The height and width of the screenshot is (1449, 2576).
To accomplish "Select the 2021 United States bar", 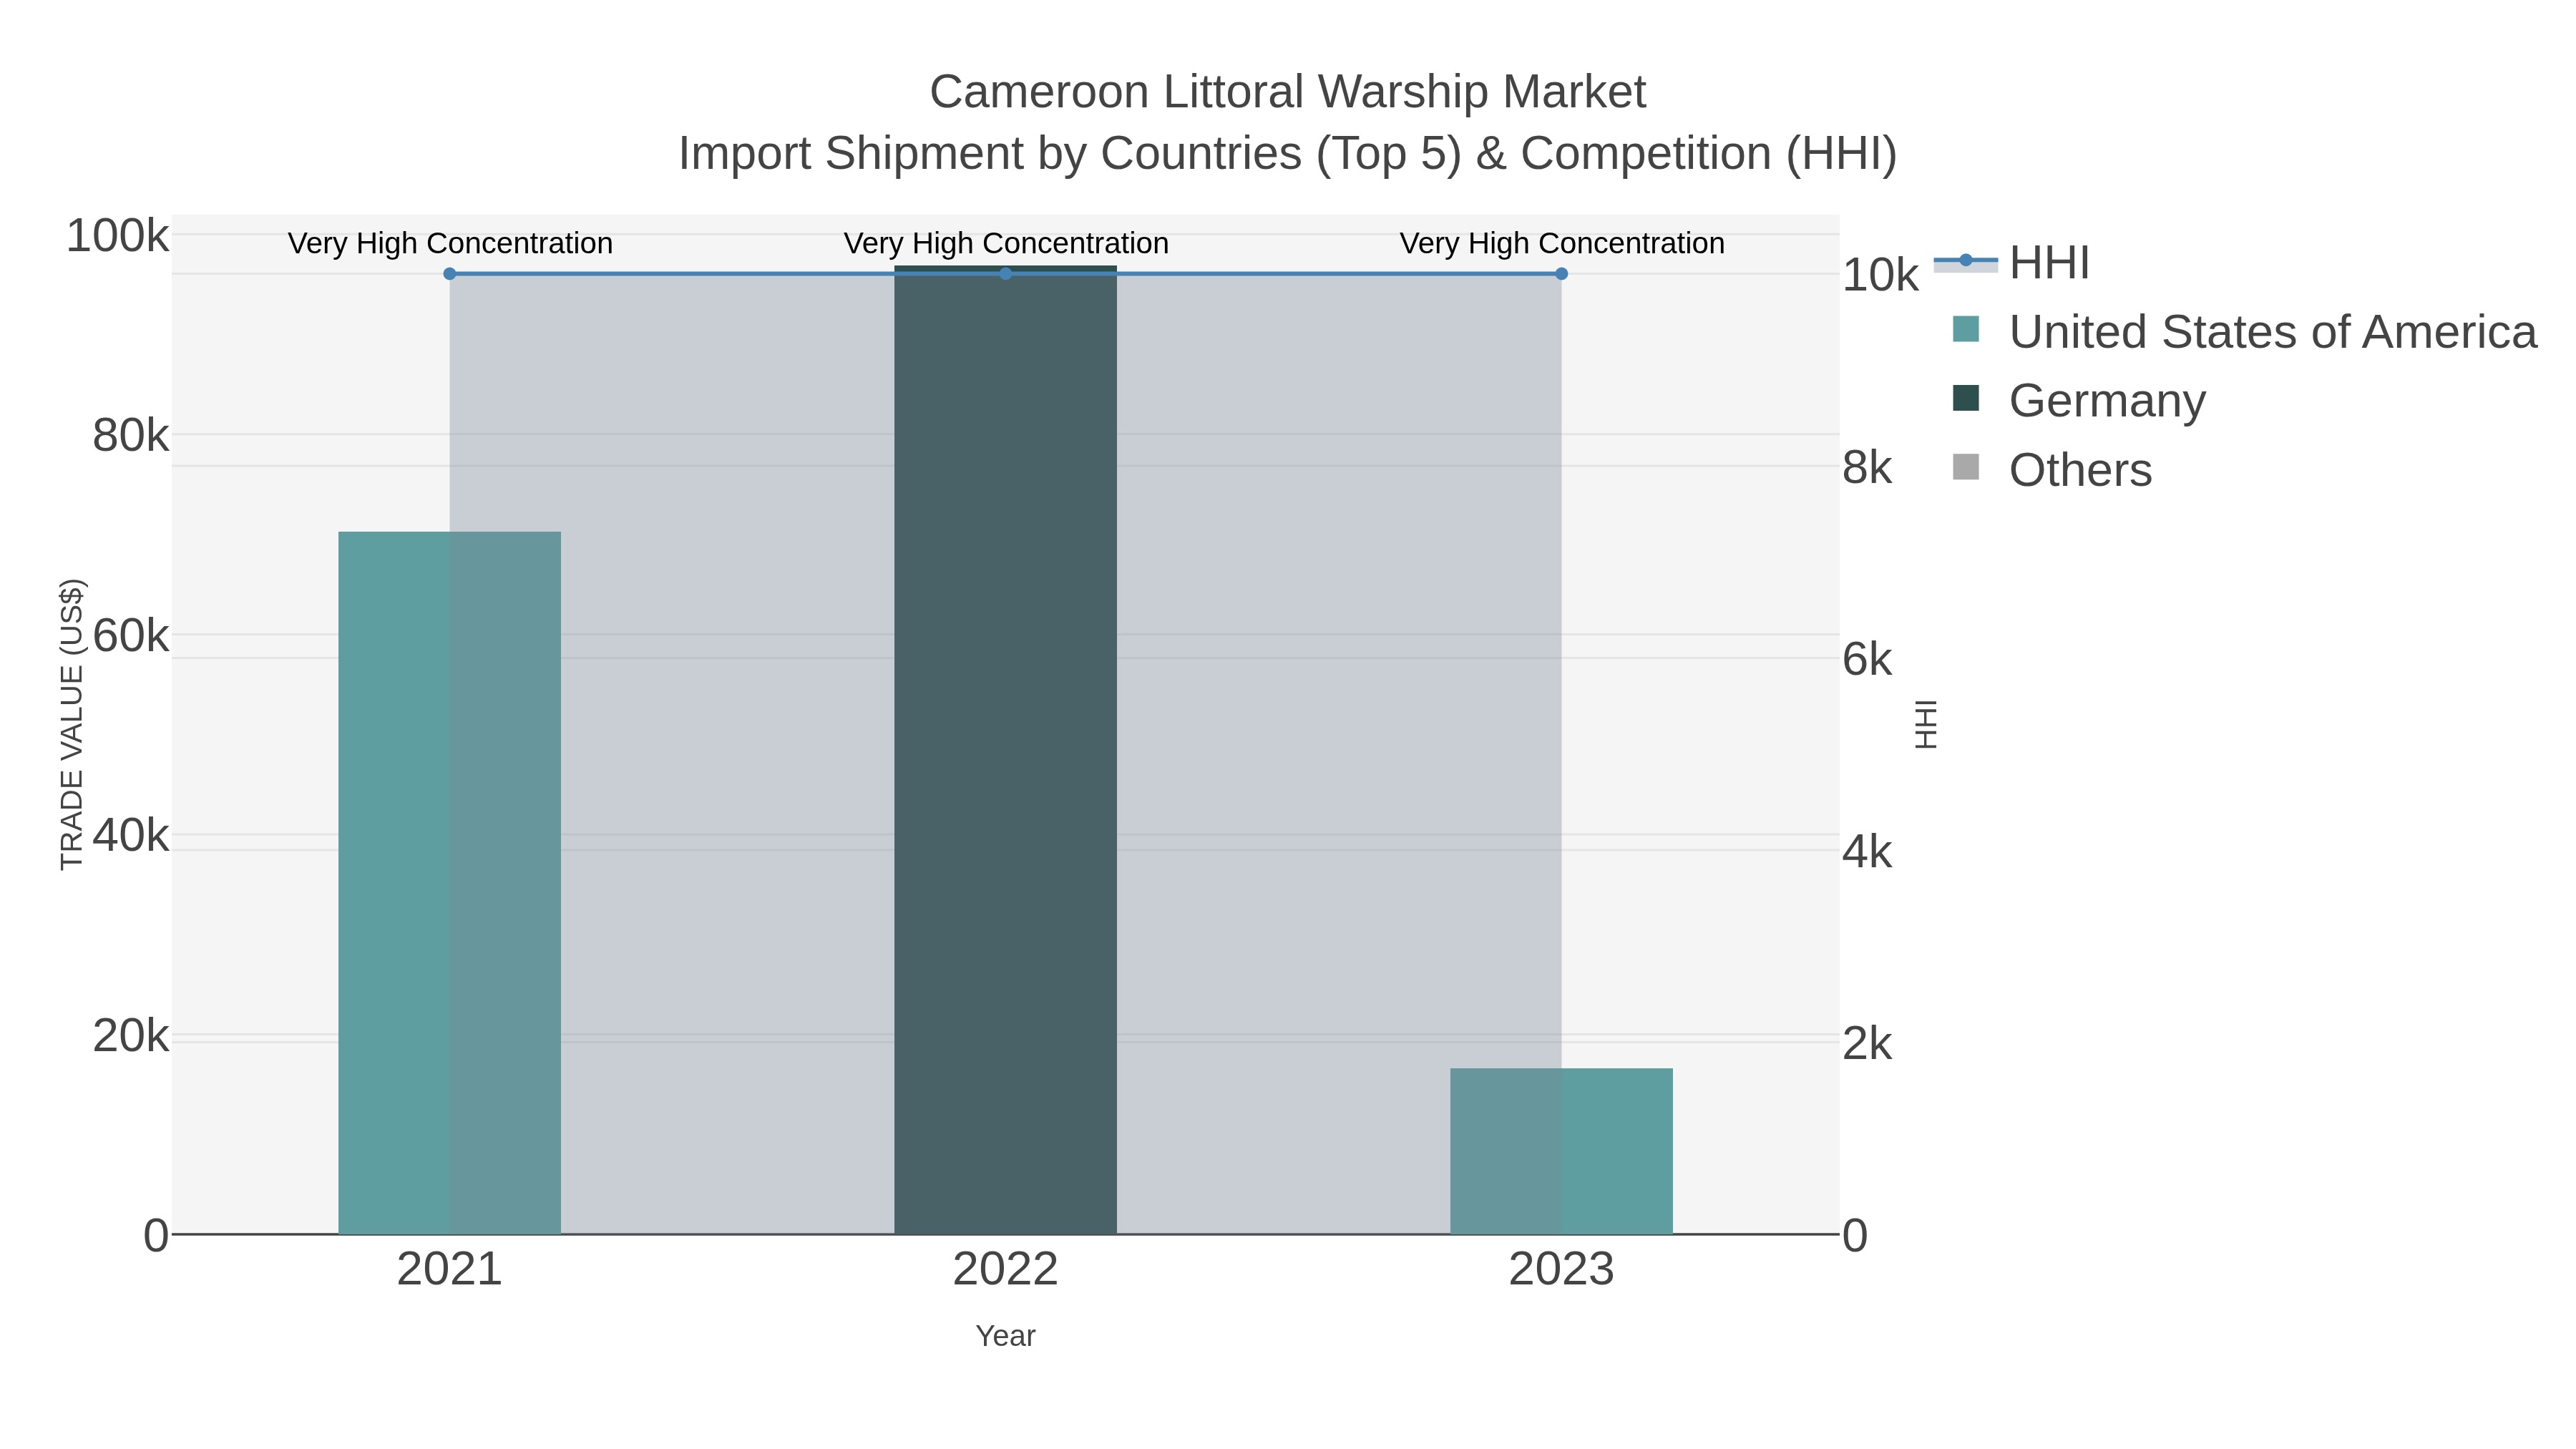I will click(x=449, y=883).
